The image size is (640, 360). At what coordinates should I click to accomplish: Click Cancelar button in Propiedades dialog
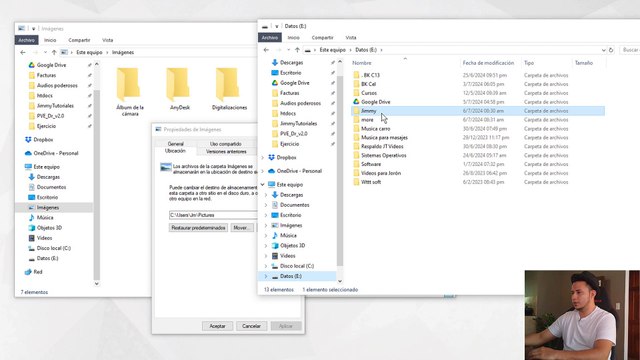(x=251, y=326)
